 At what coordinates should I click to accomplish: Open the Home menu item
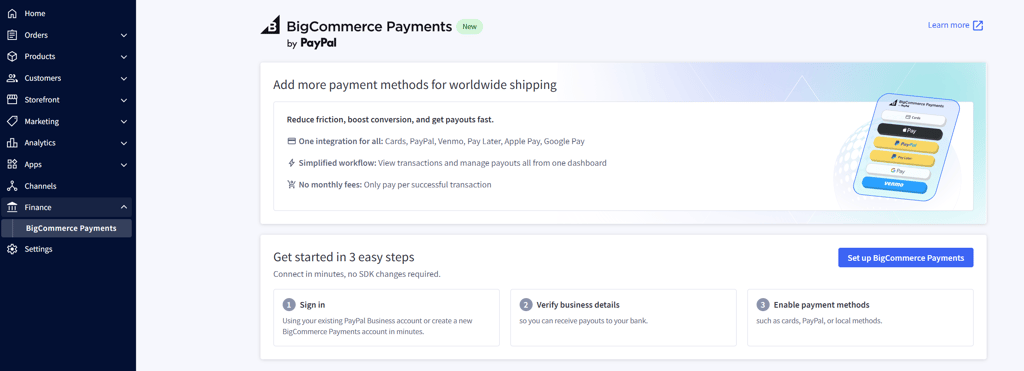click(67, 13)
